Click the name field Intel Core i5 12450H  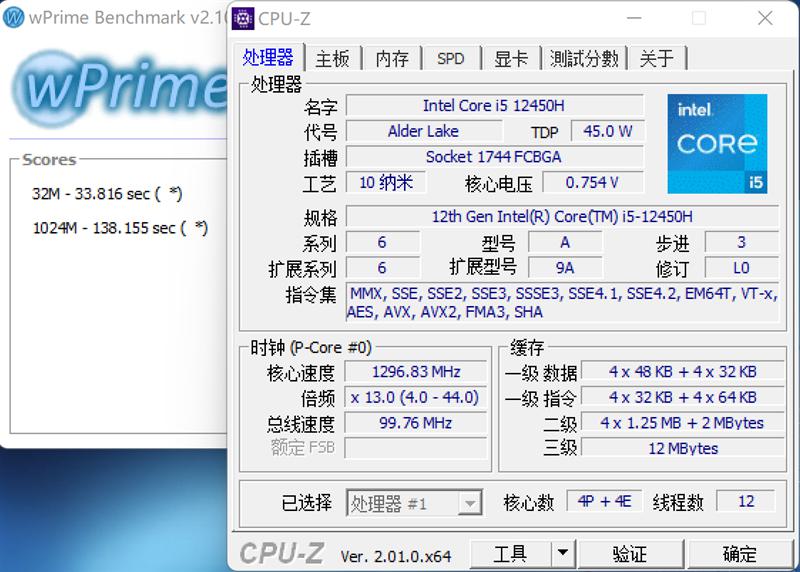(x=494, y=106)
